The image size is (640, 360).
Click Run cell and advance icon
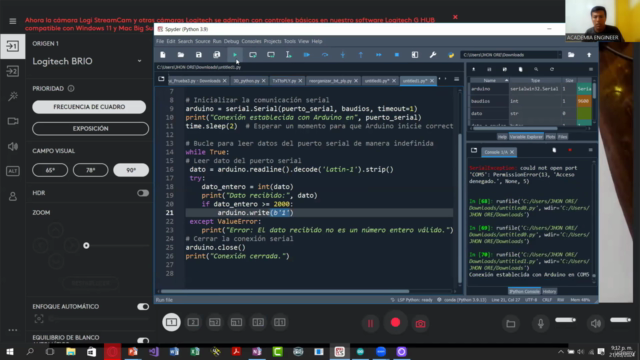(271, 55)
